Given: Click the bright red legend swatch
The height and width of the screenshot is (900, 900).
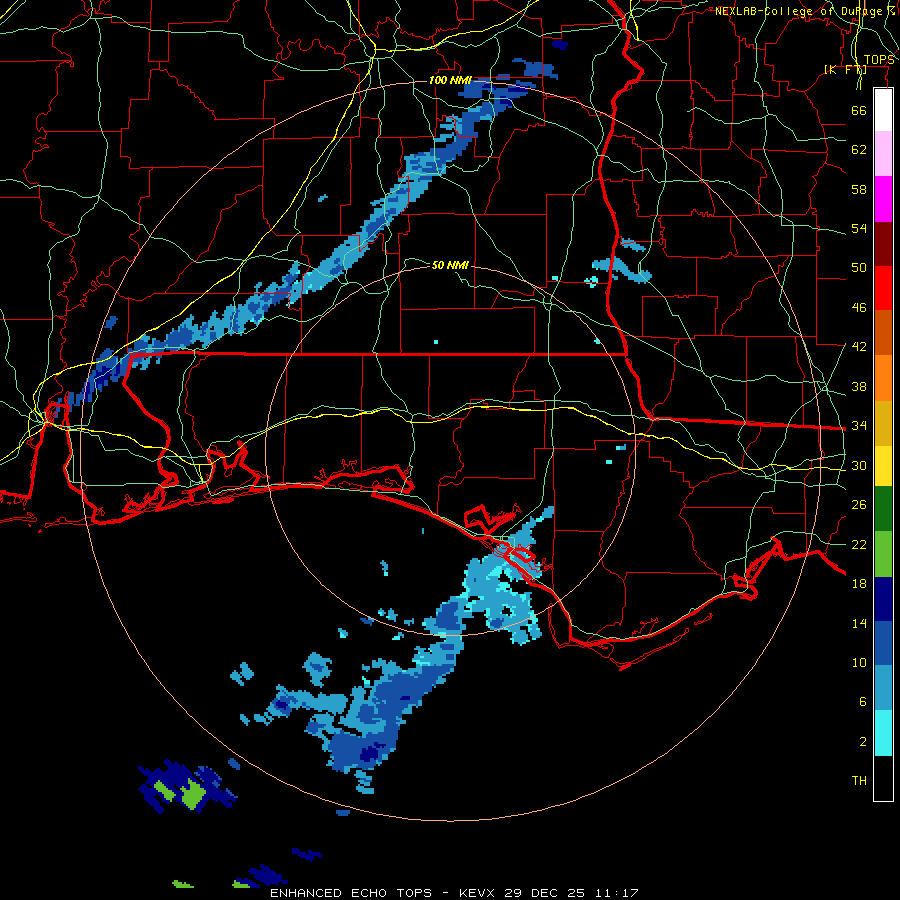Looking at the screenshot, I should pyautogui.click(x=883, y=288).
